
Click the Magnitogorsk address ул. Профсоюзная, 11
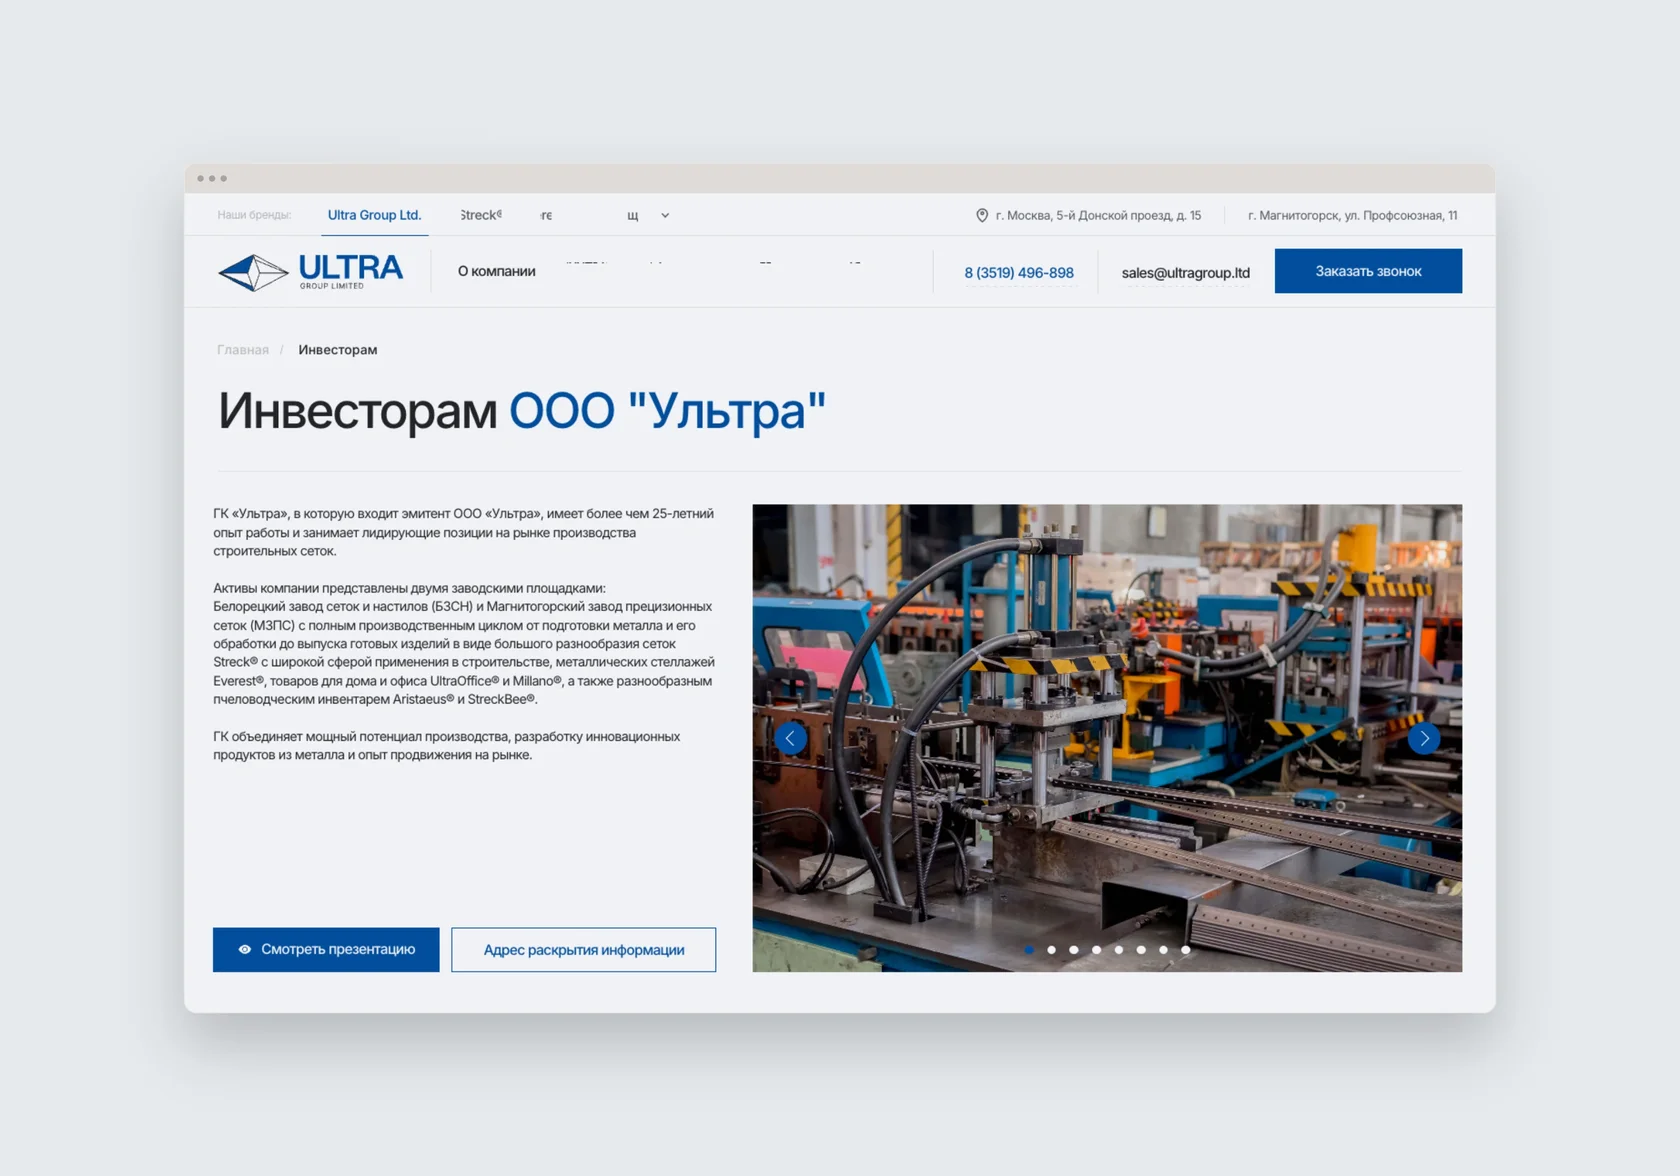click(x=1352, y=215)
